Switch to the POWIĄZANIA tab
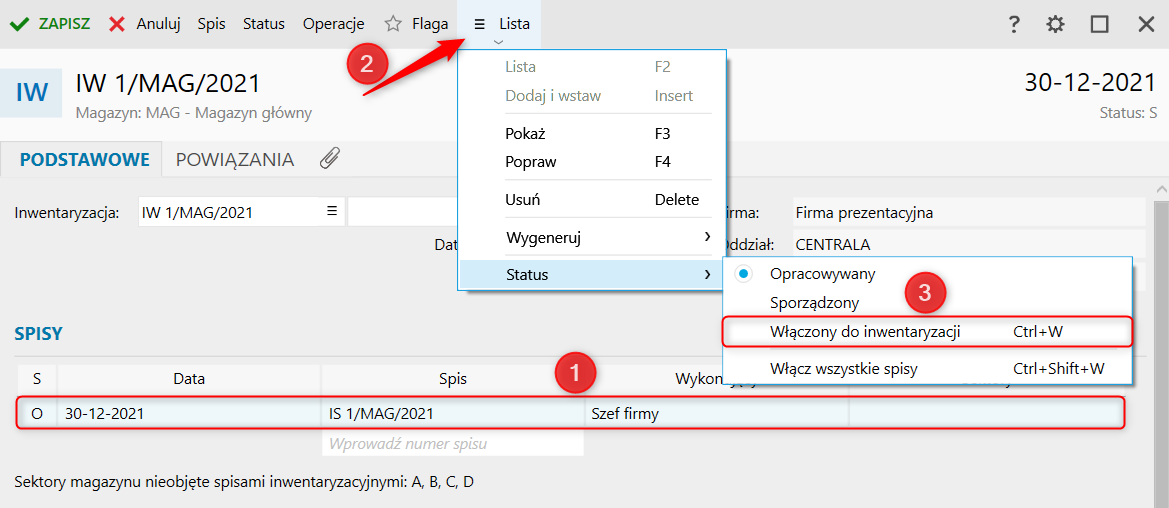The width and height of the screenshot is (1169, 508). tap(235, 160)
